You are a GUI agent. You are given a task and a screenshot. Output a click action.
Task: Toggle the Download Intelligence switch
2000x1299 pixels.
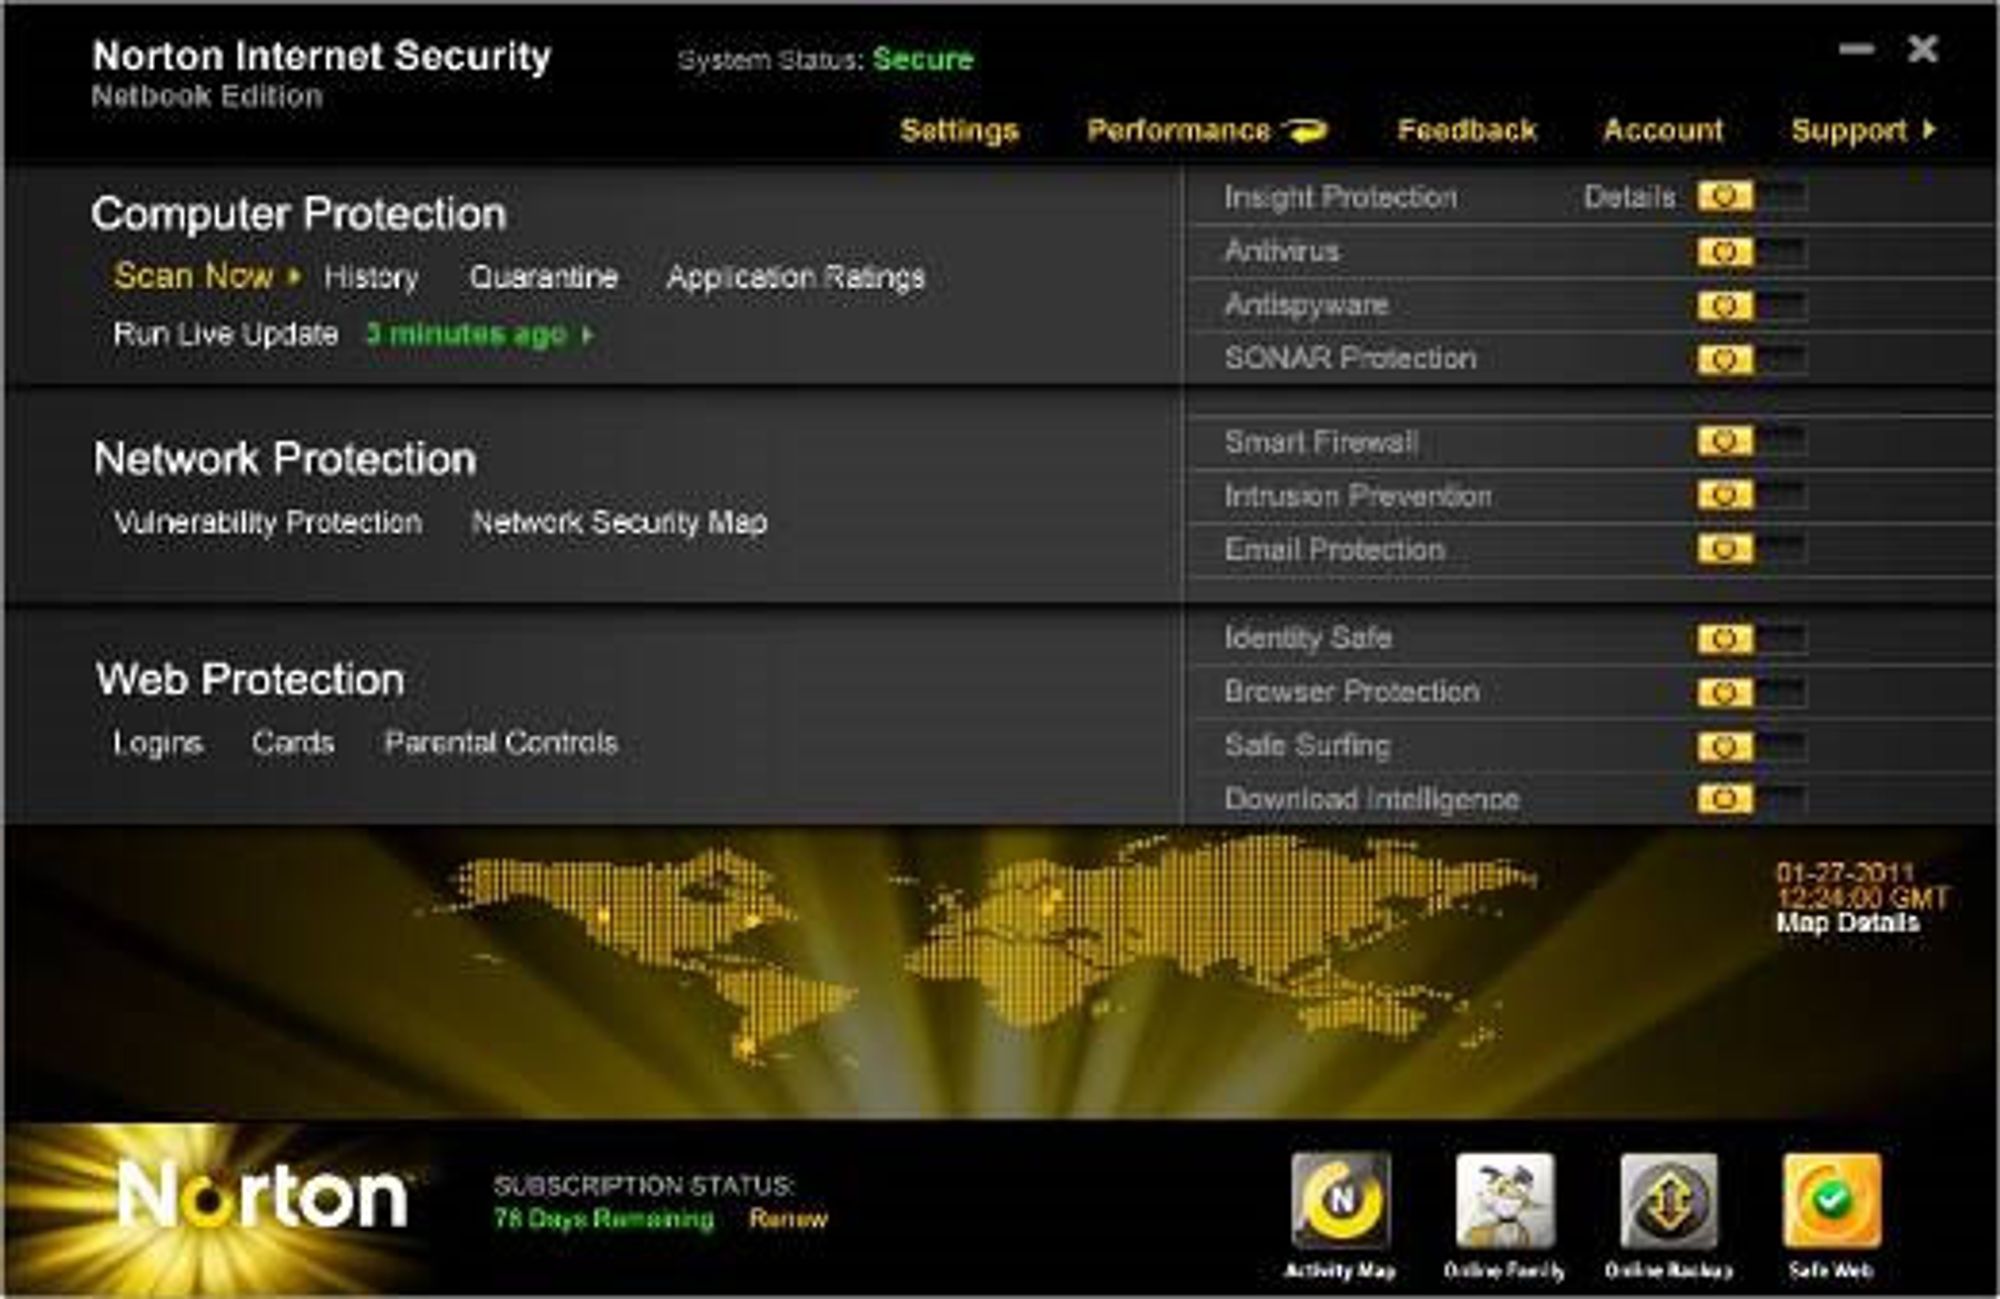pos(1752,799)
